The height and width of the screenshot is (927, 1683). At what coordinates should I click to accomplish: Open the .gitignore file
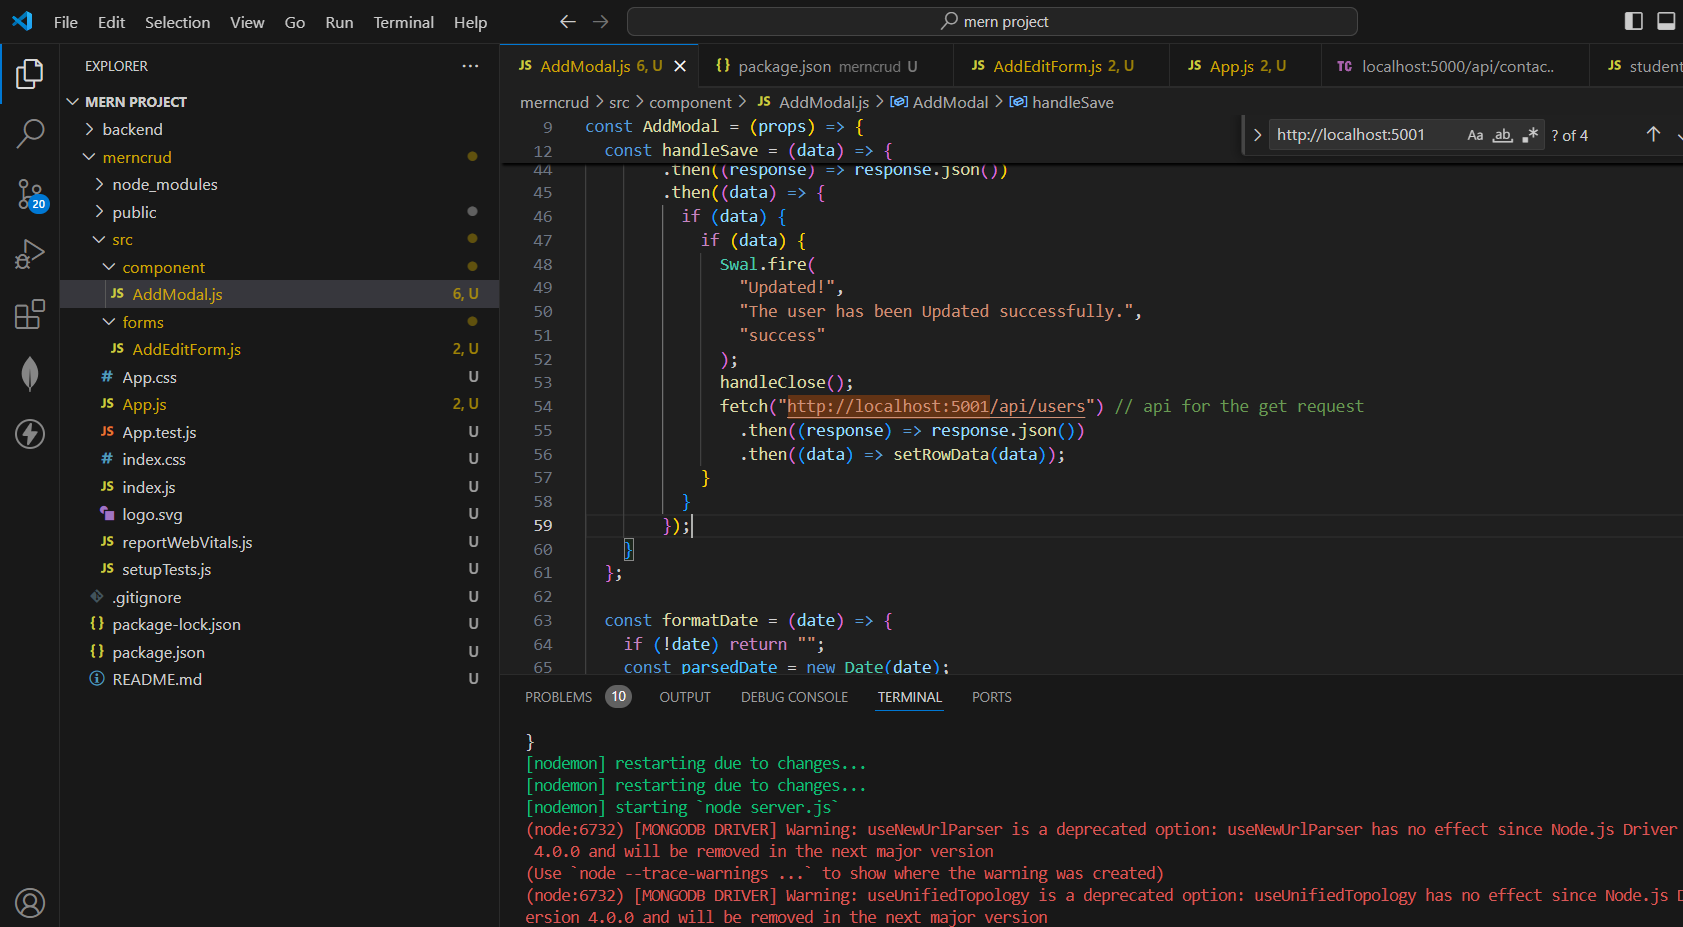[x=146, y=597]
